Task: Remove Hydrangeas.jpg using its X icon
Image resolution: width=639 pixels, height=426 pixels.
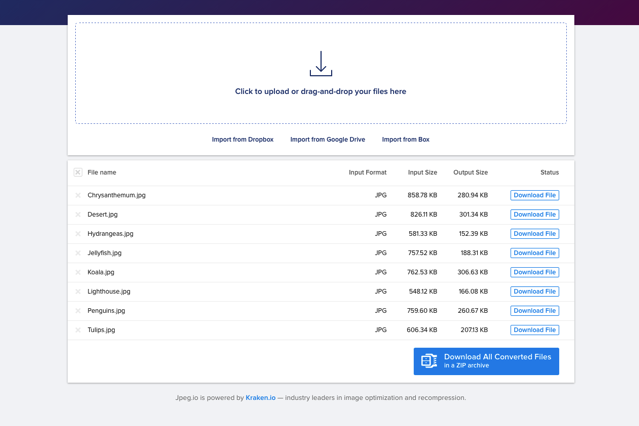Action: click(78, 234)
